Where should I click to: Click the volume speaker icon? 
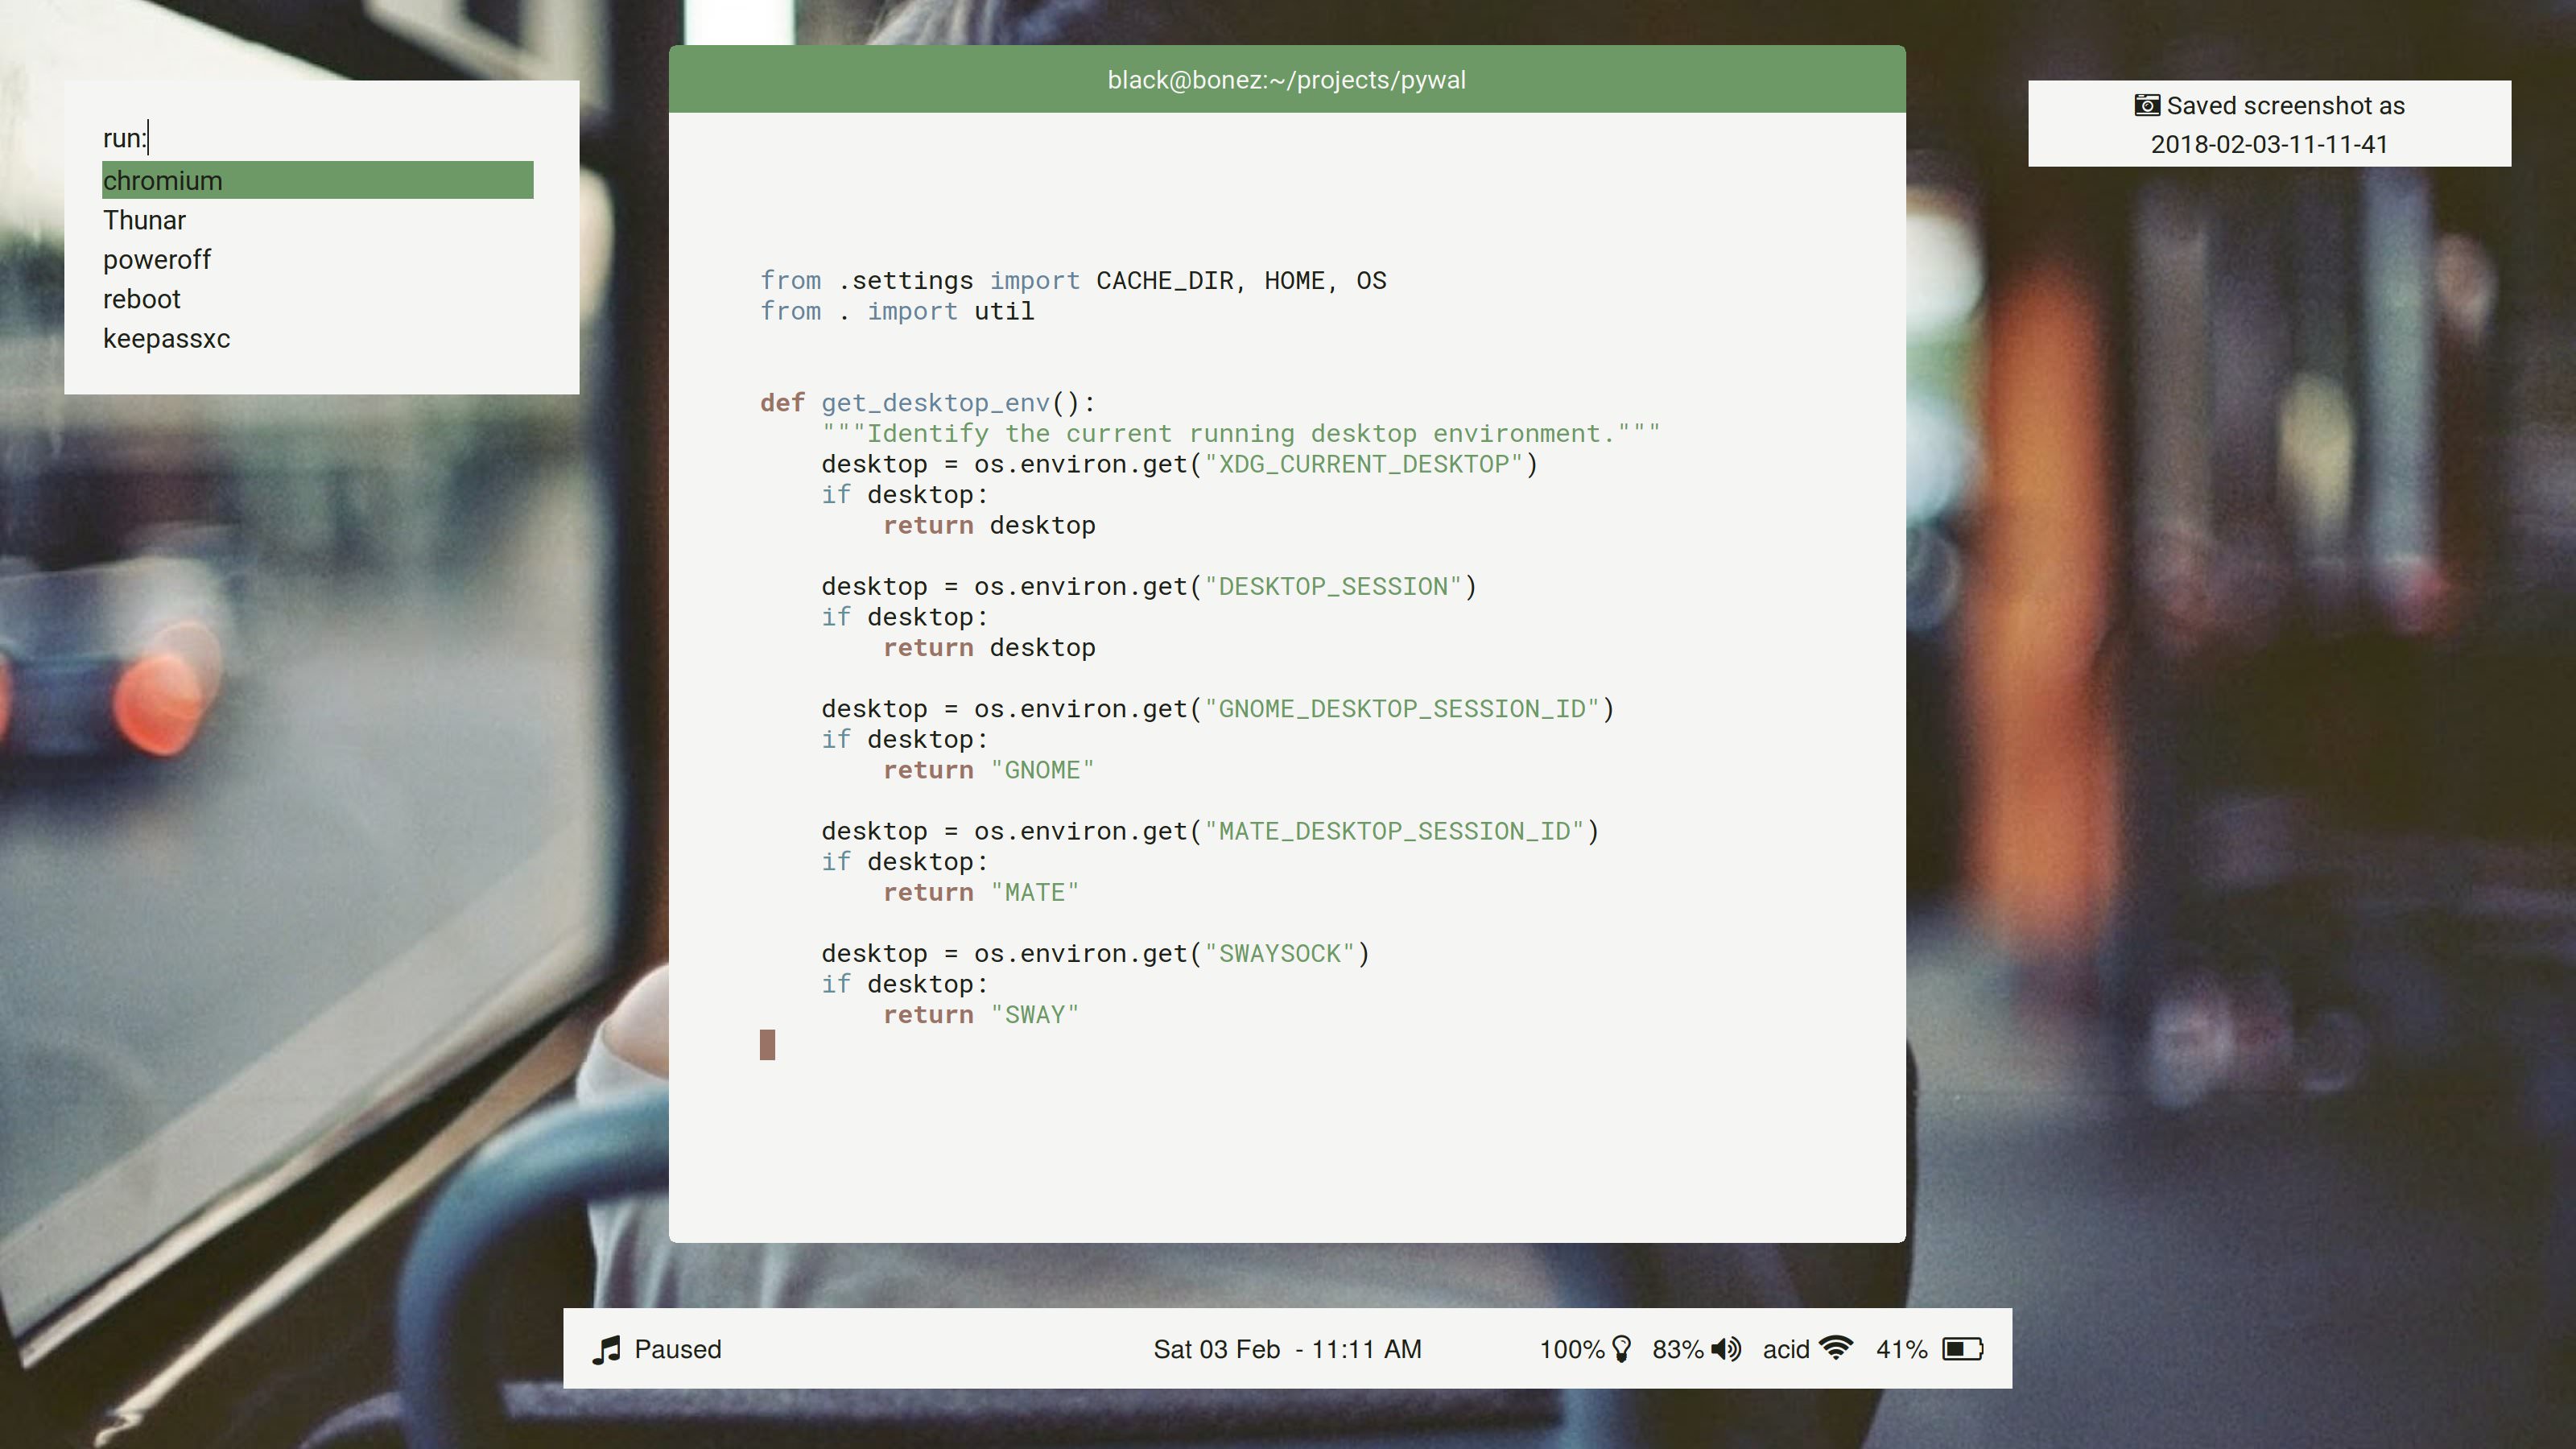coord(1726,1349)
